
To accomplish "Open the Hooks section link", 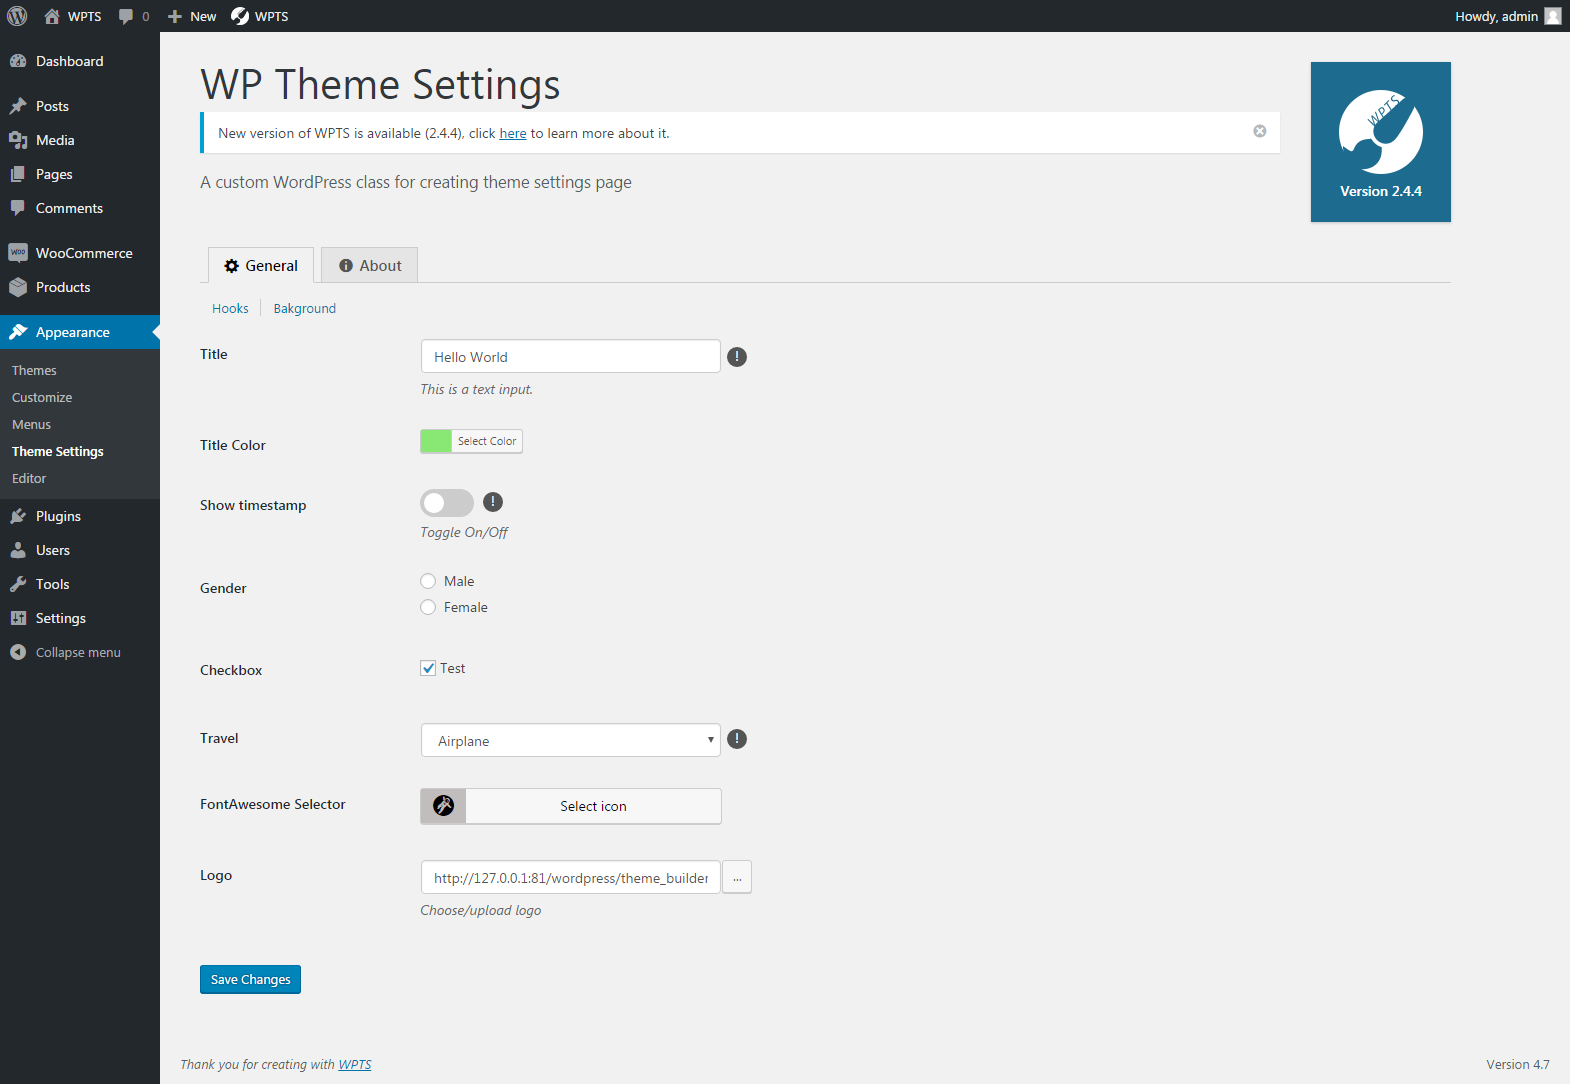I will click(x=230, y=308).
